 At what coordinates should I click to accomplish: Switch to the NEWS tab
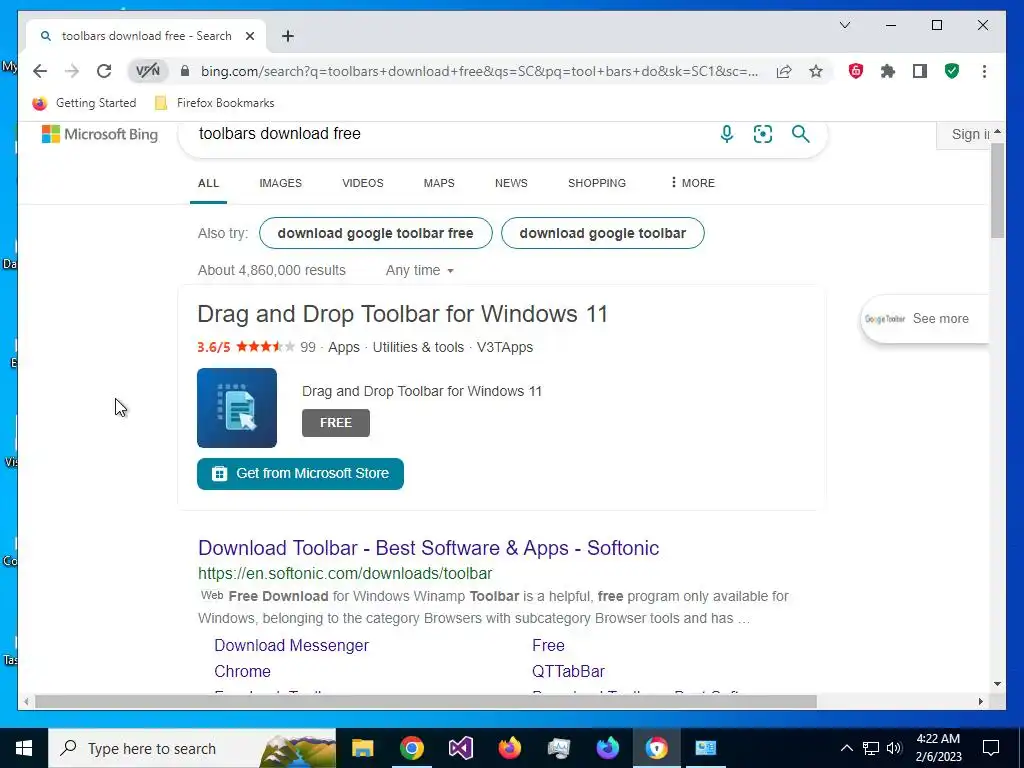pos(511,183)
